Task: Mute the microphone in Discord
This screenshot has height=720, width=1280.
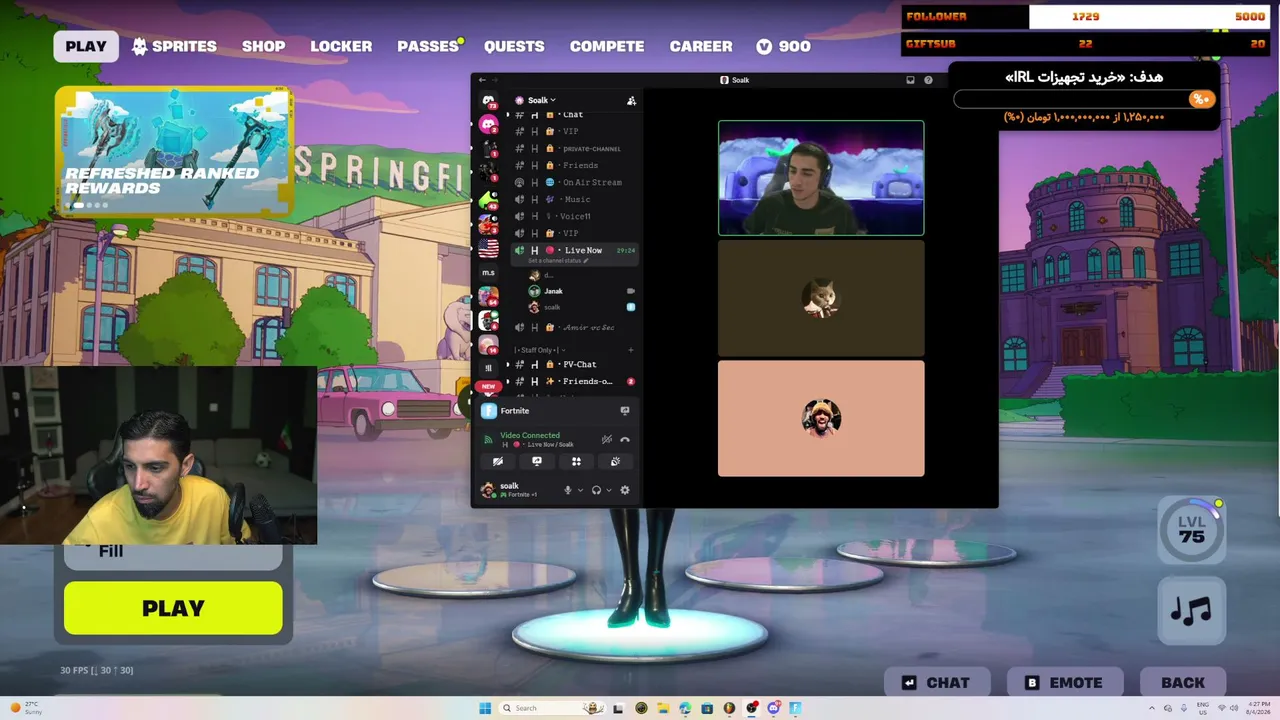Action: point(568,490)
